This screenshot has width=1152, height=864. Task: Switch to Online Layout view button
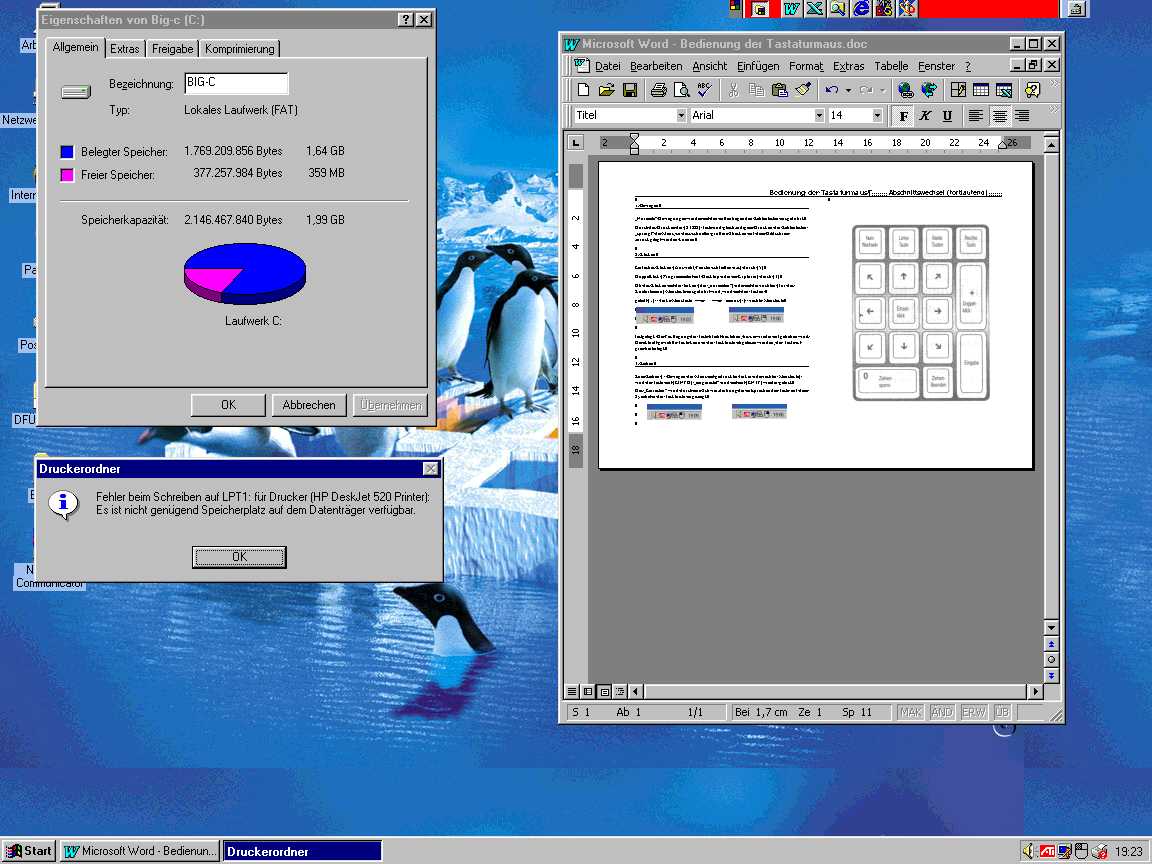(588, 691)
